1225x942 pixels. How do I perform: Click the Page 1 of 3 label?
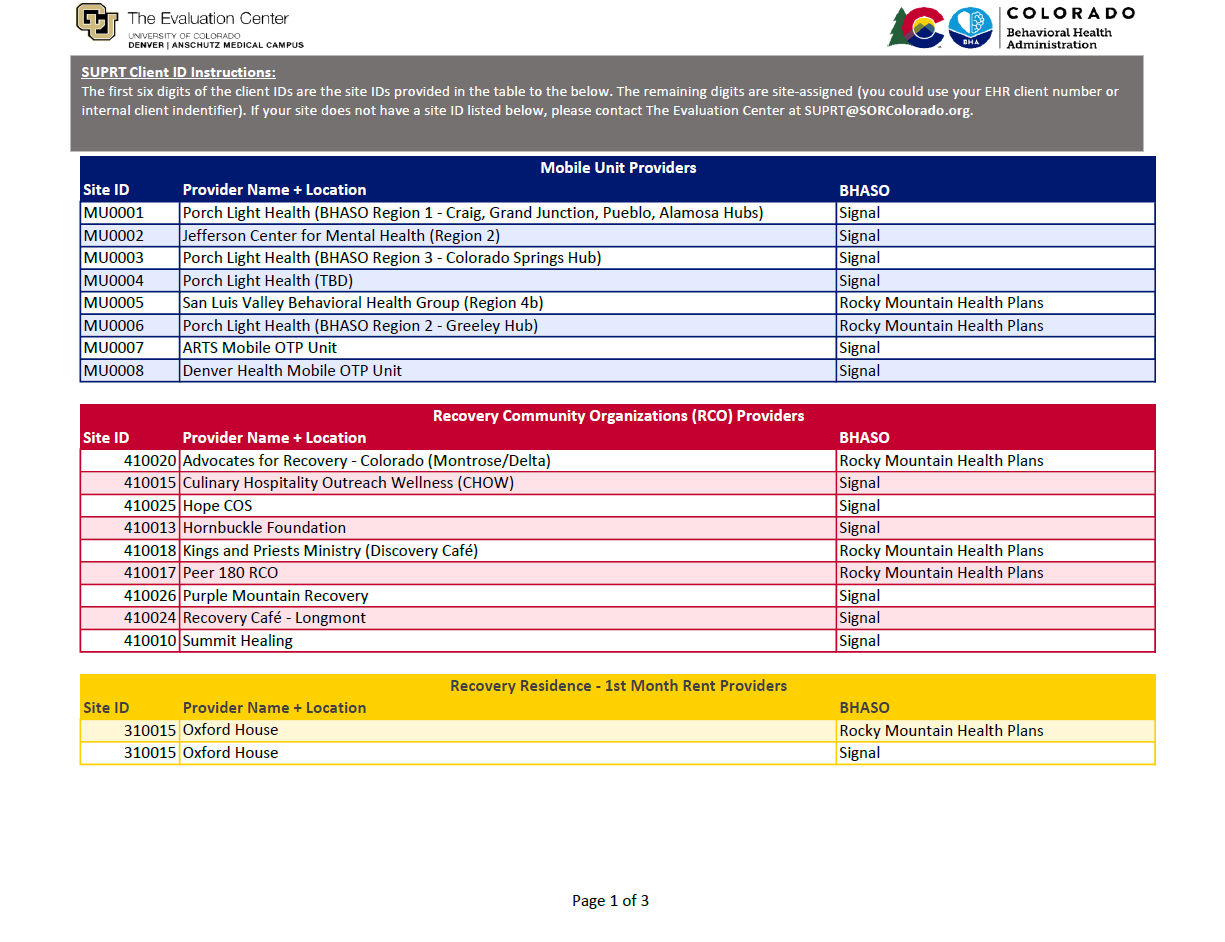(x=609, y=900)
